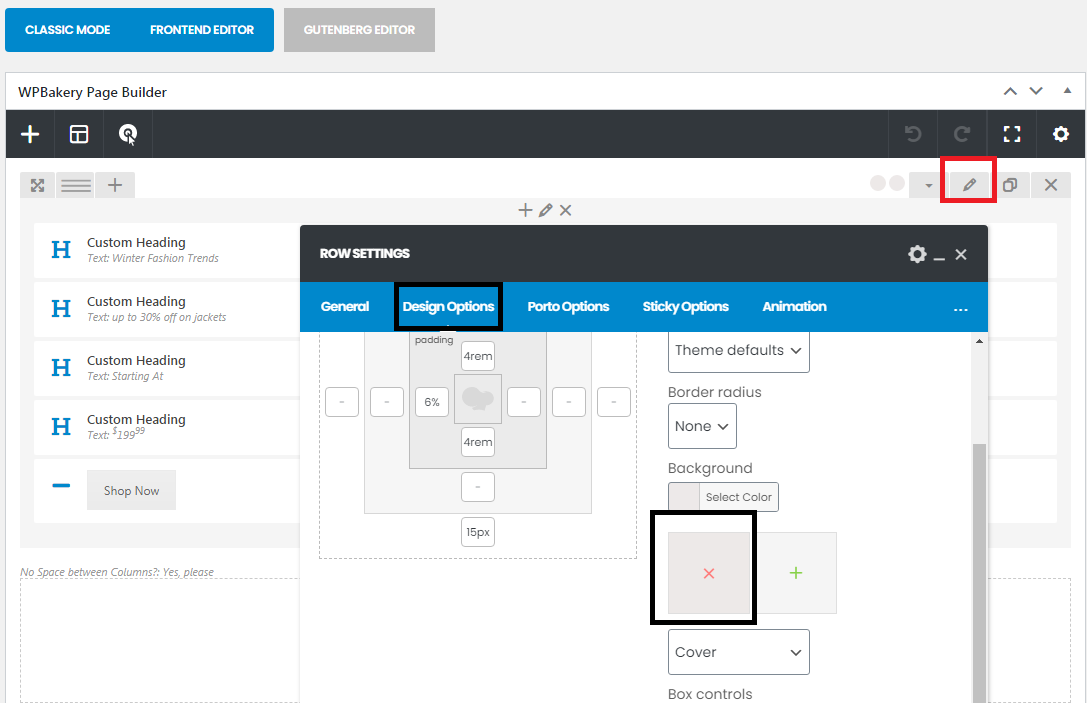The image size is (1087, 703).
Task: Edit the column with small pencil icon
Action: 546,210
